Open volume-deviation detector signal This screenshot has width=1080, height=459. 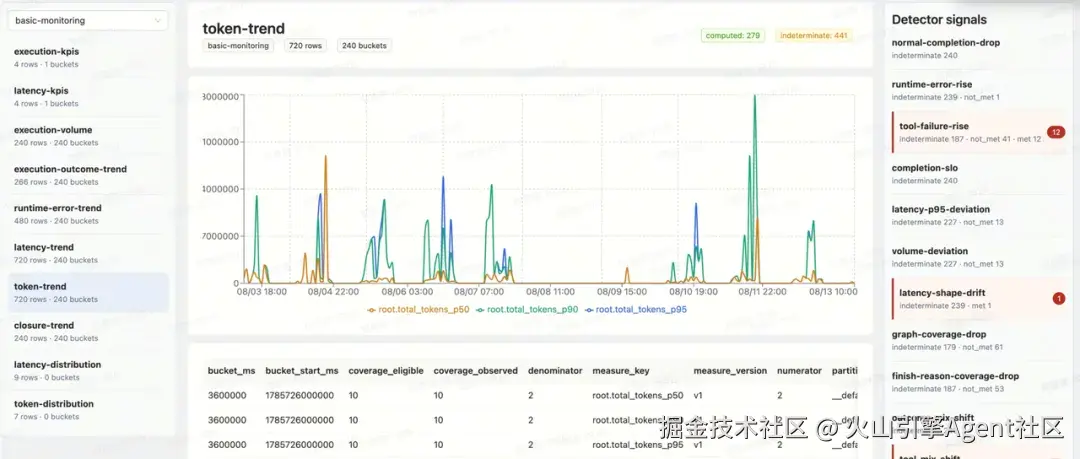pyautogui.click(x=979, y=257)
